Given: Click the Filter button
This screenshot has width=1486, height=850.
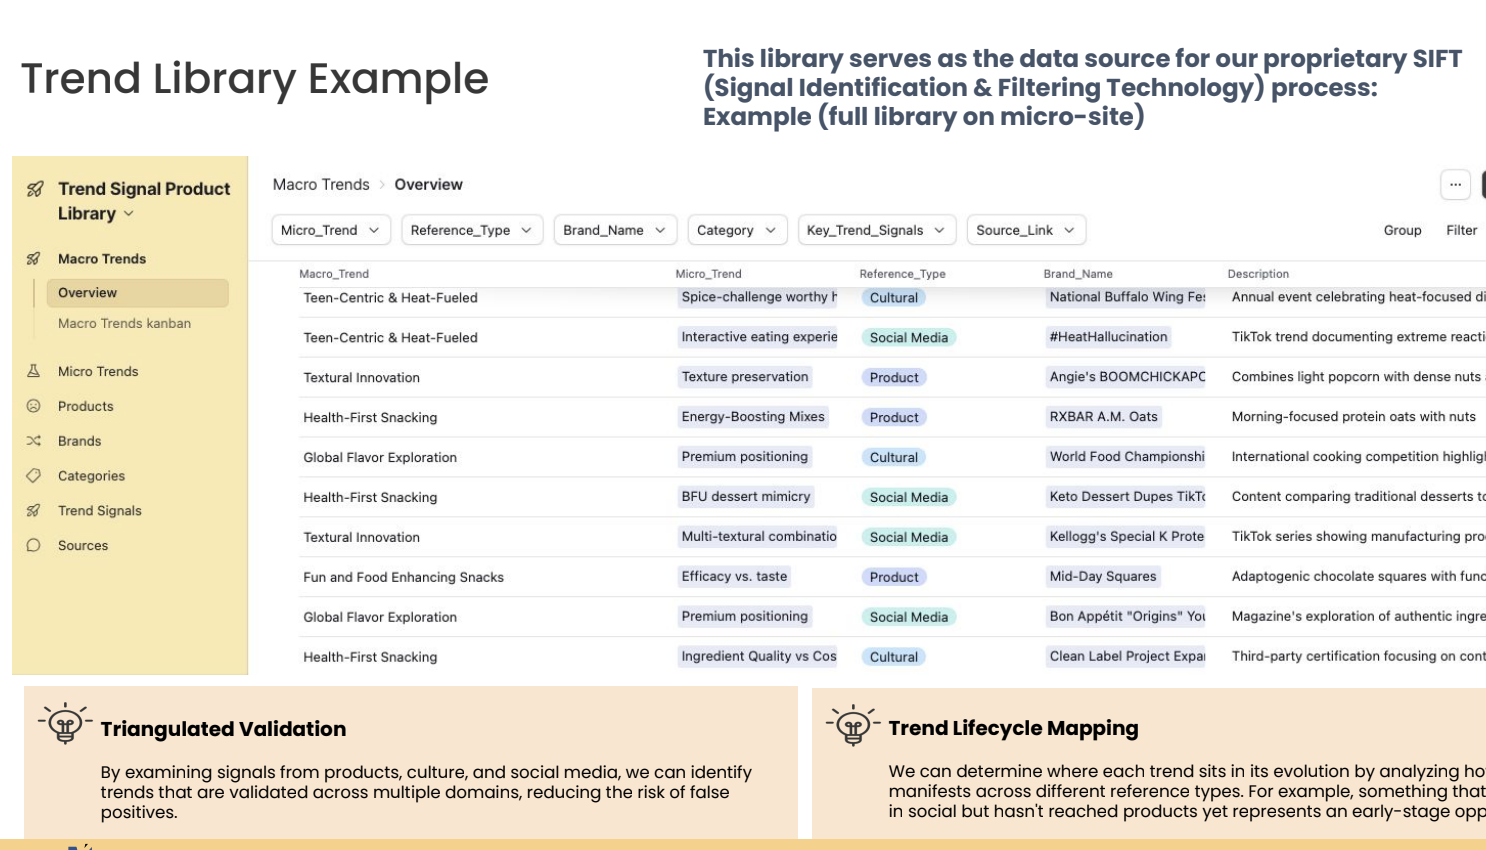Looking at the screenshot, I should [1461, 230].
